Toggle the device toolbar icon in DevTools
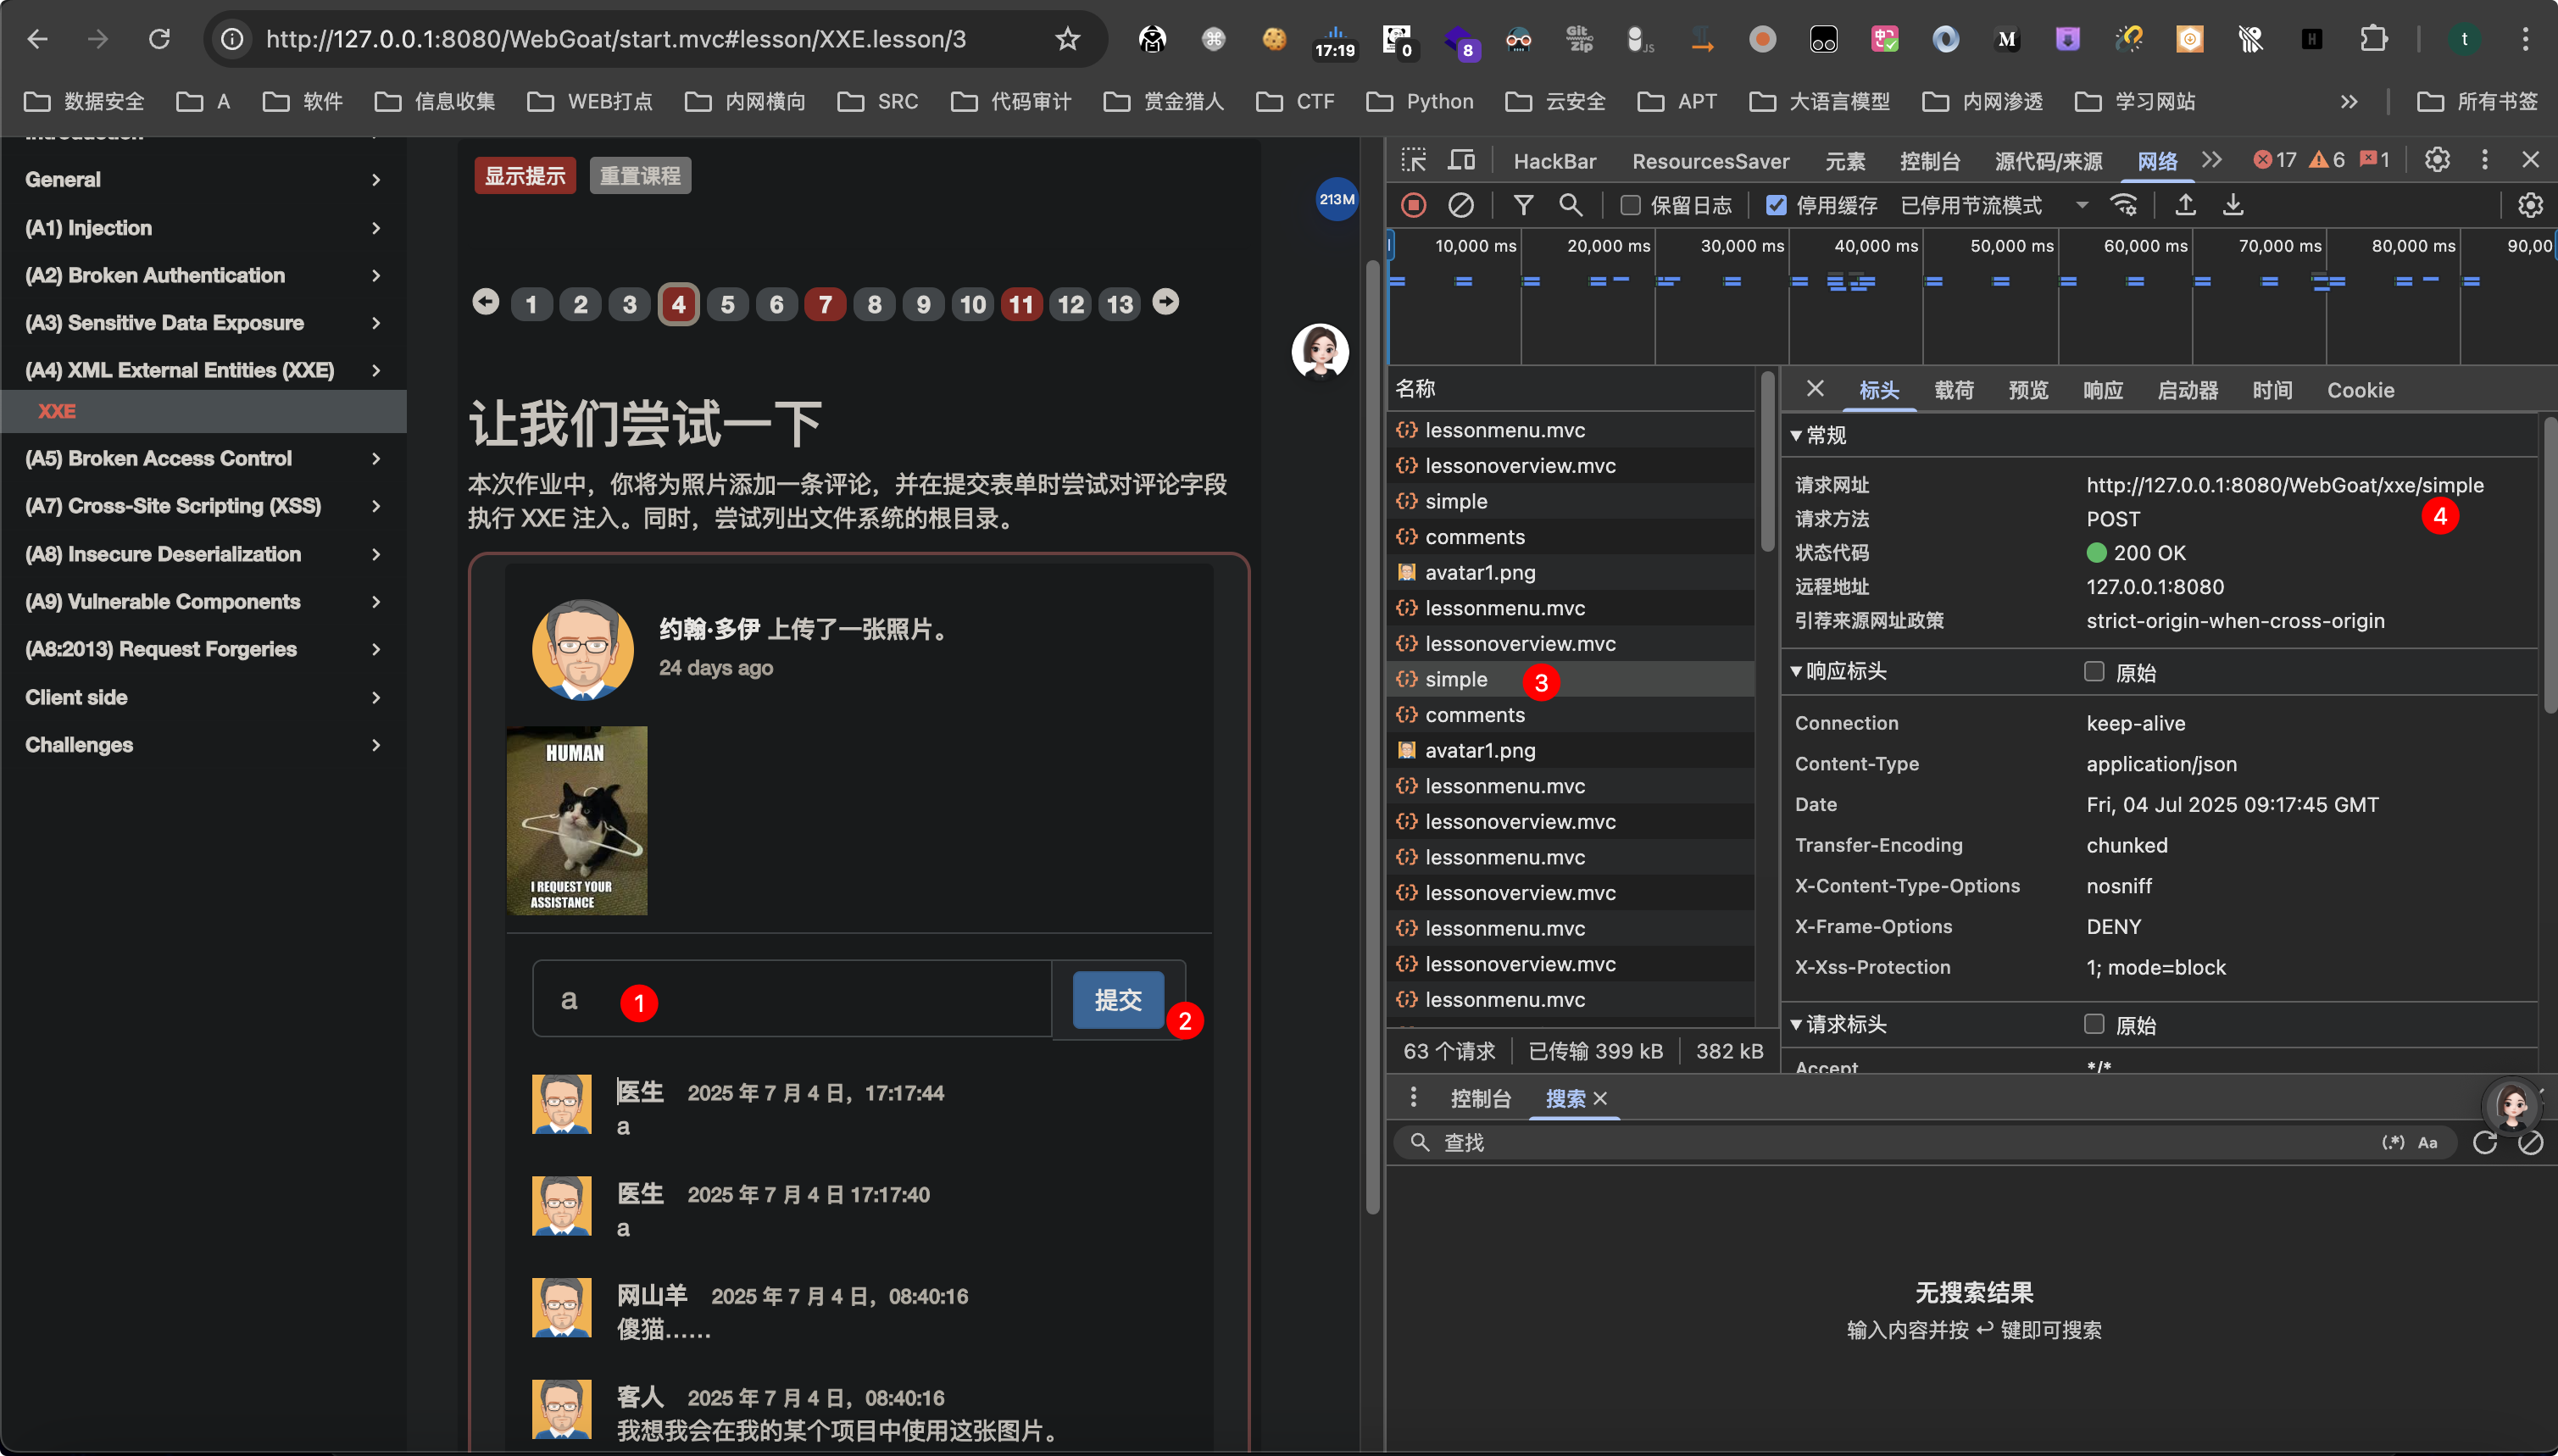The height and width of the screenshot is (1456, 2558). click(x=1462, y=160)
